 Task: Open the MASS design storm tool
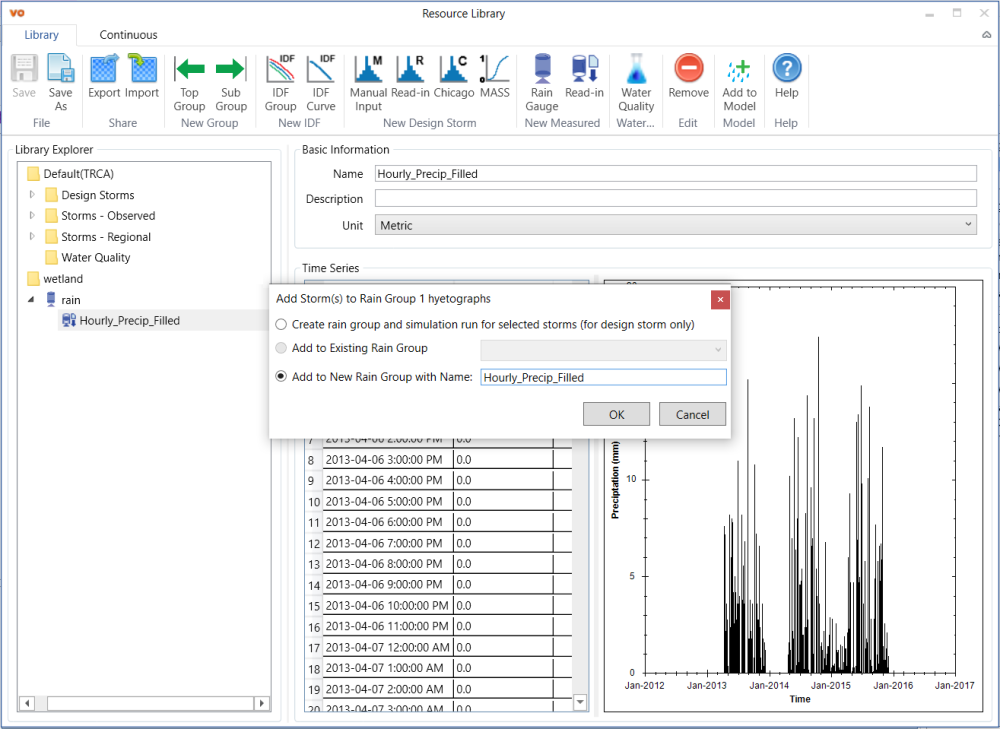494,77
